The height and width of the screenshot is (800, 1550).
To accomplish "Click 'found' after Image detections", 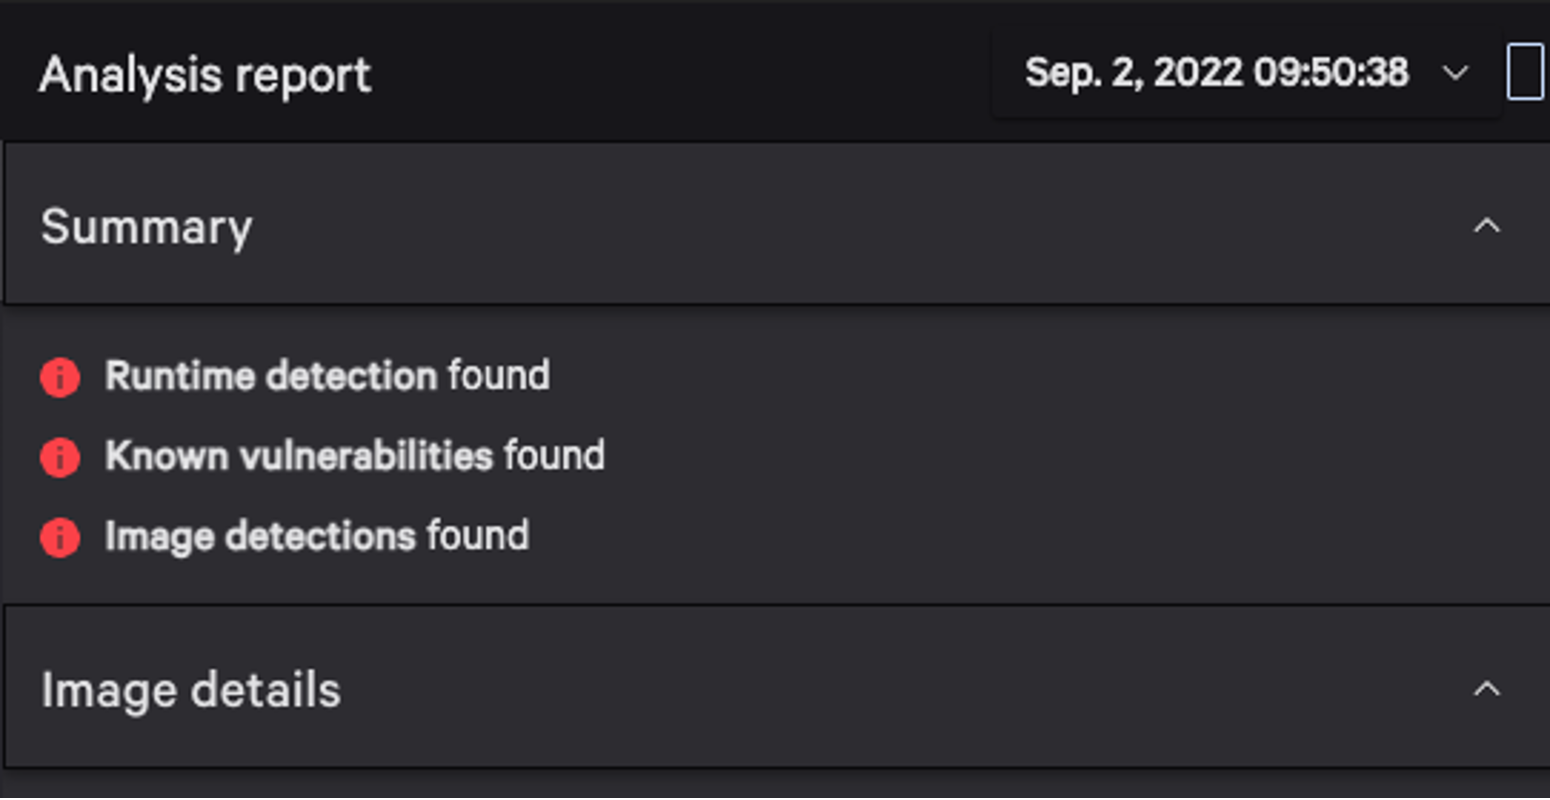I will (x=478, y=536).
